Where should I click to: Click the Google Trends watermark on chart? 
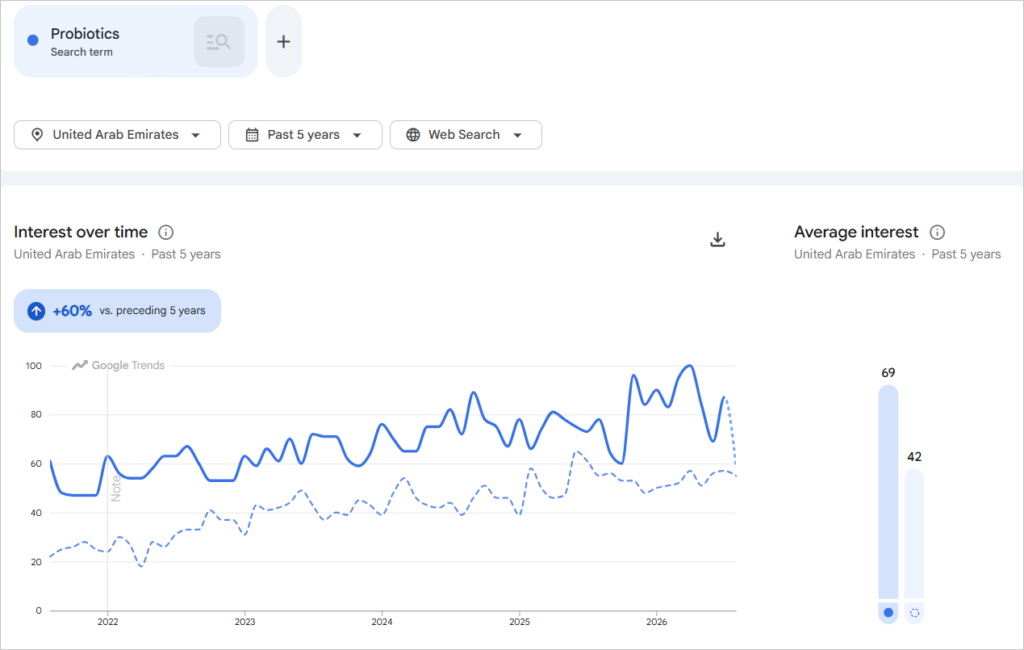[x=119, y=365]
